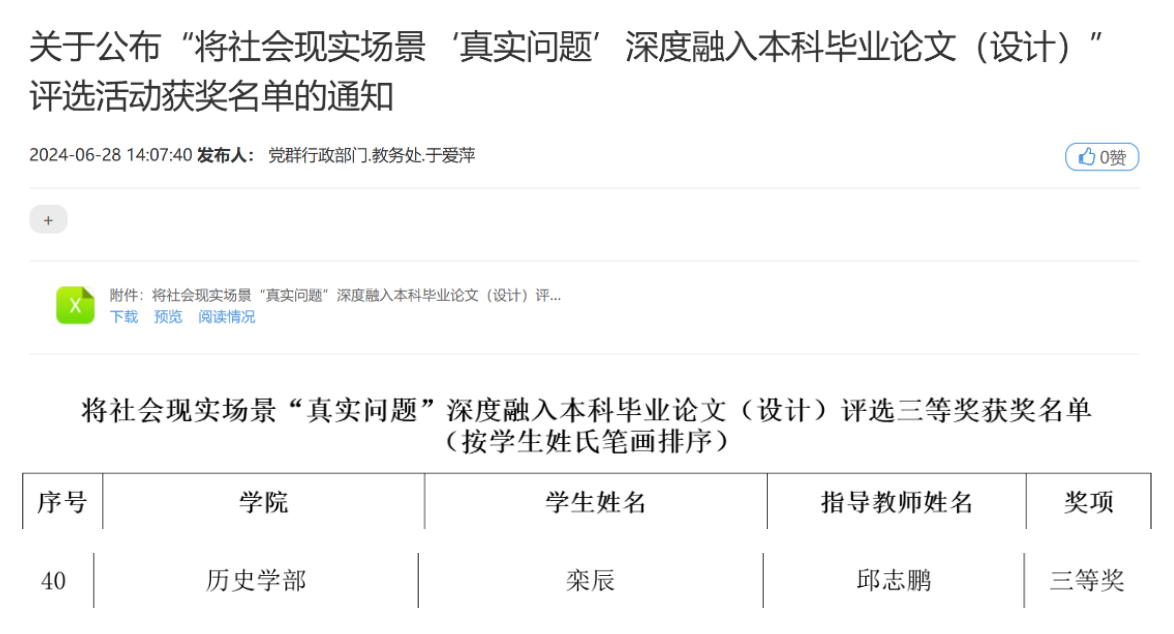Click the teacher name cell 邱志鹏
Image resolution: width=1174 pixels, height=634 pixels.
coord(893,580)
